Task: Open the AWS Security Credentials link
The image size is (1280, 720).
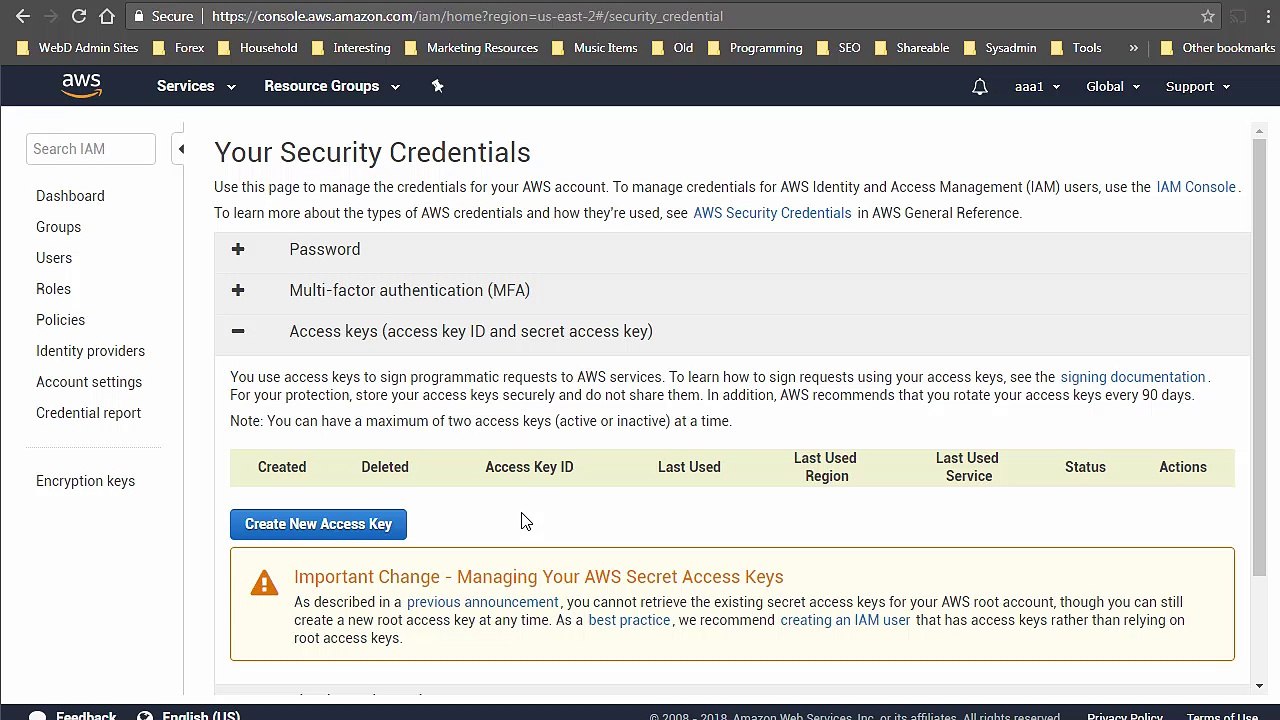Action: [x=772, y=213]
